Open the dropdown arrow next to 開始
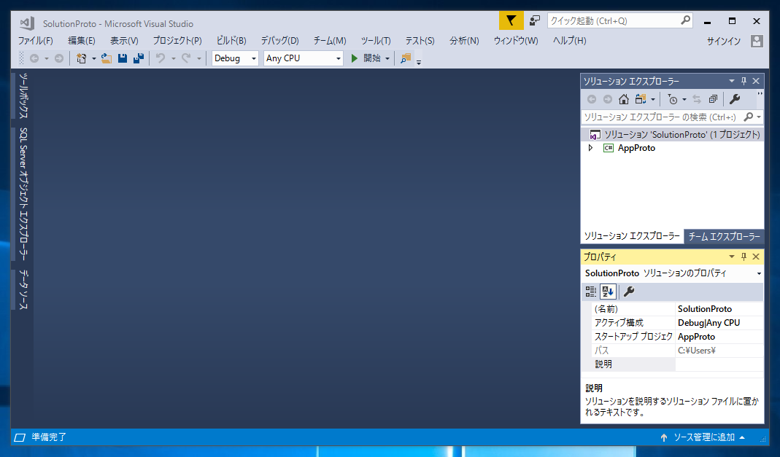 coord(388,58)
